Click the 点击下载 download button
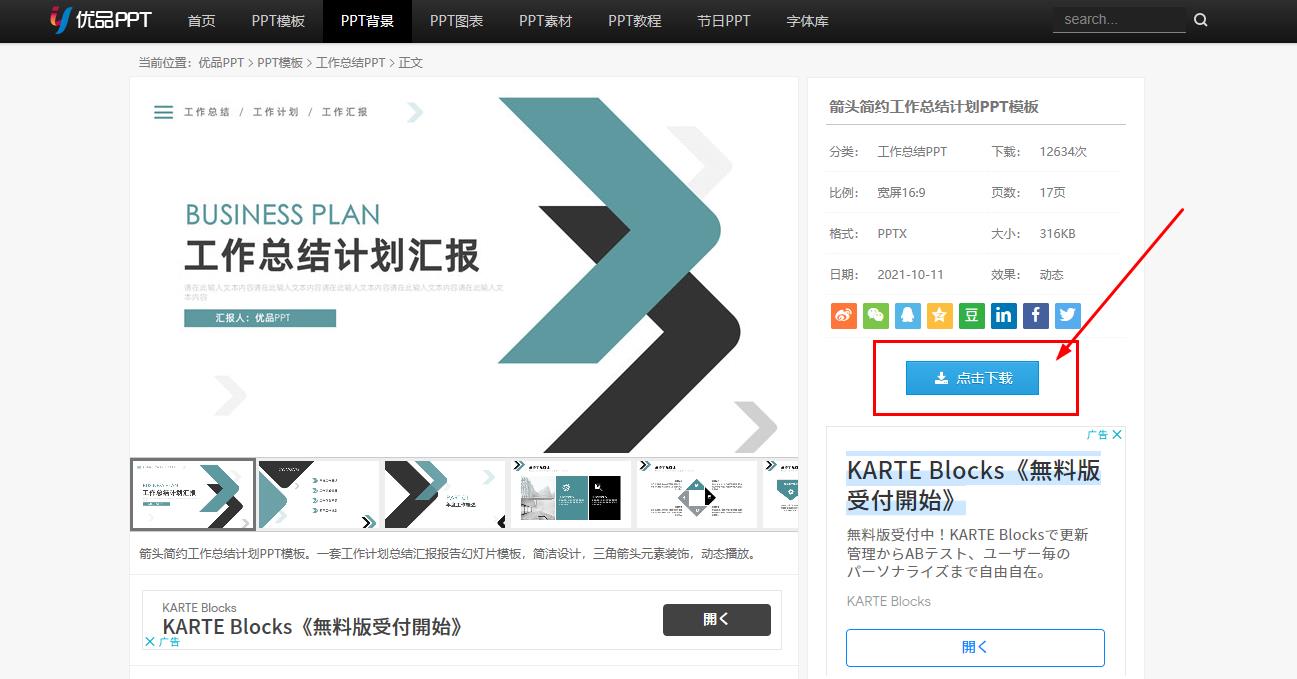1297x679 pixels. click(x=972, y=378)
